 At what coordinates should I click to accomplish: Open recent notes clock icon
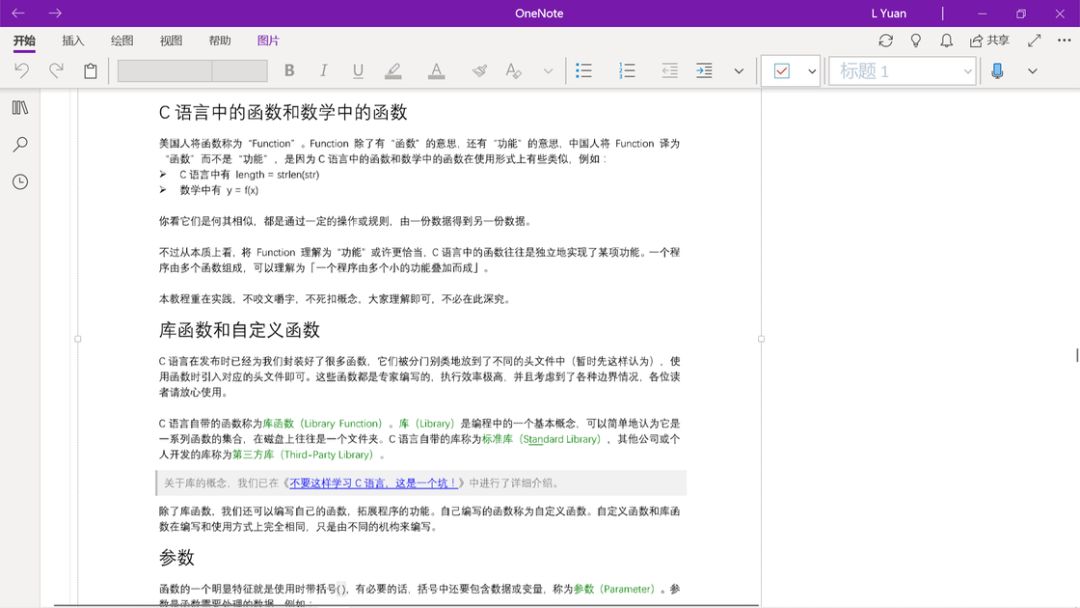pyautogui.click(x=20, y=182)
